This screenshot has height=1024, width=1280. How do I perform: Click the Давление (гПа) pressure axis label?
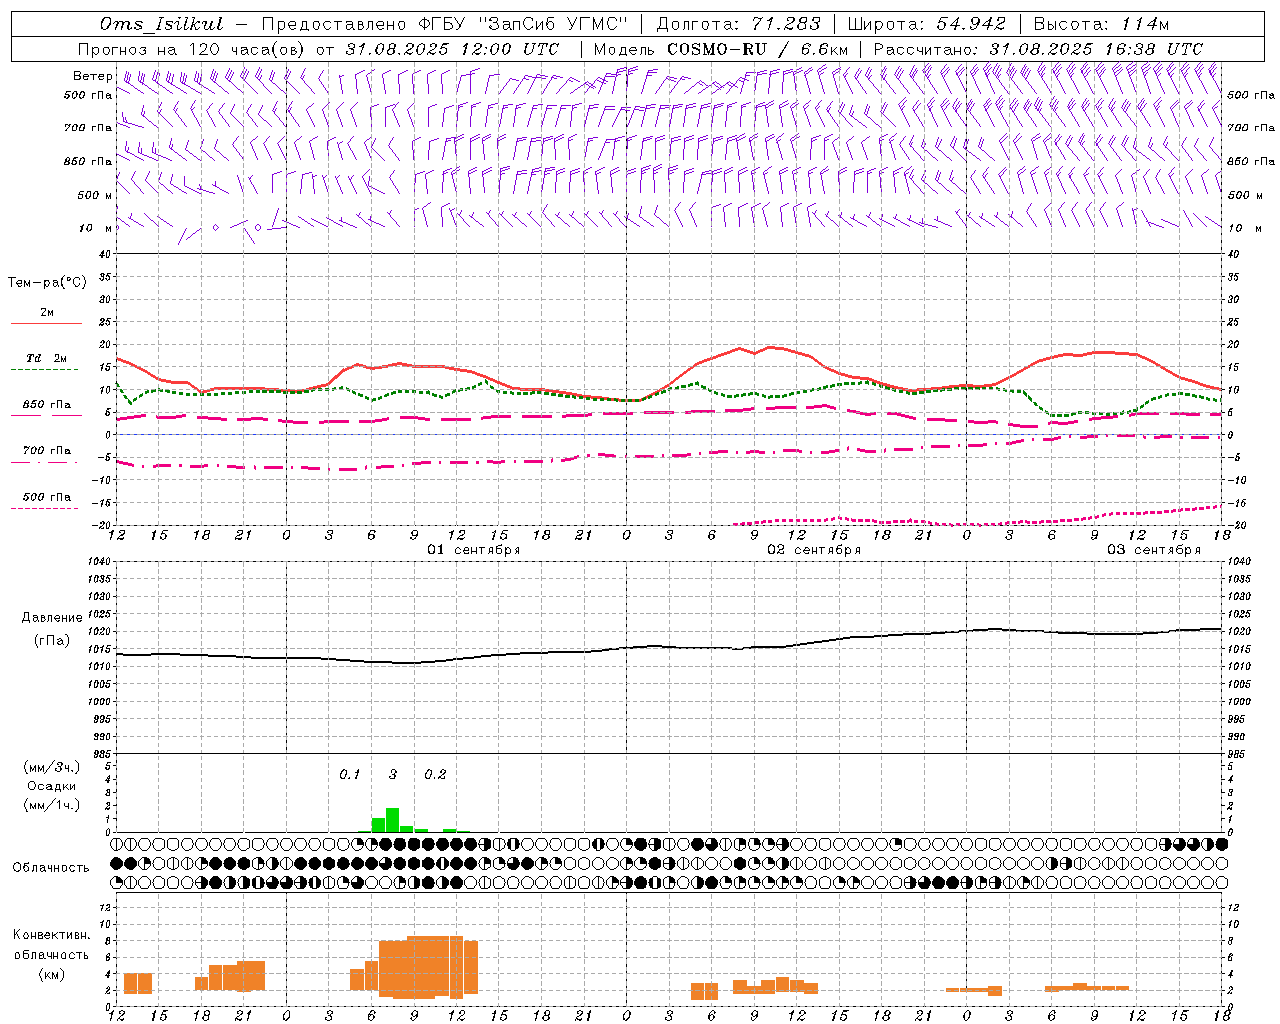[x=48, y=629]
